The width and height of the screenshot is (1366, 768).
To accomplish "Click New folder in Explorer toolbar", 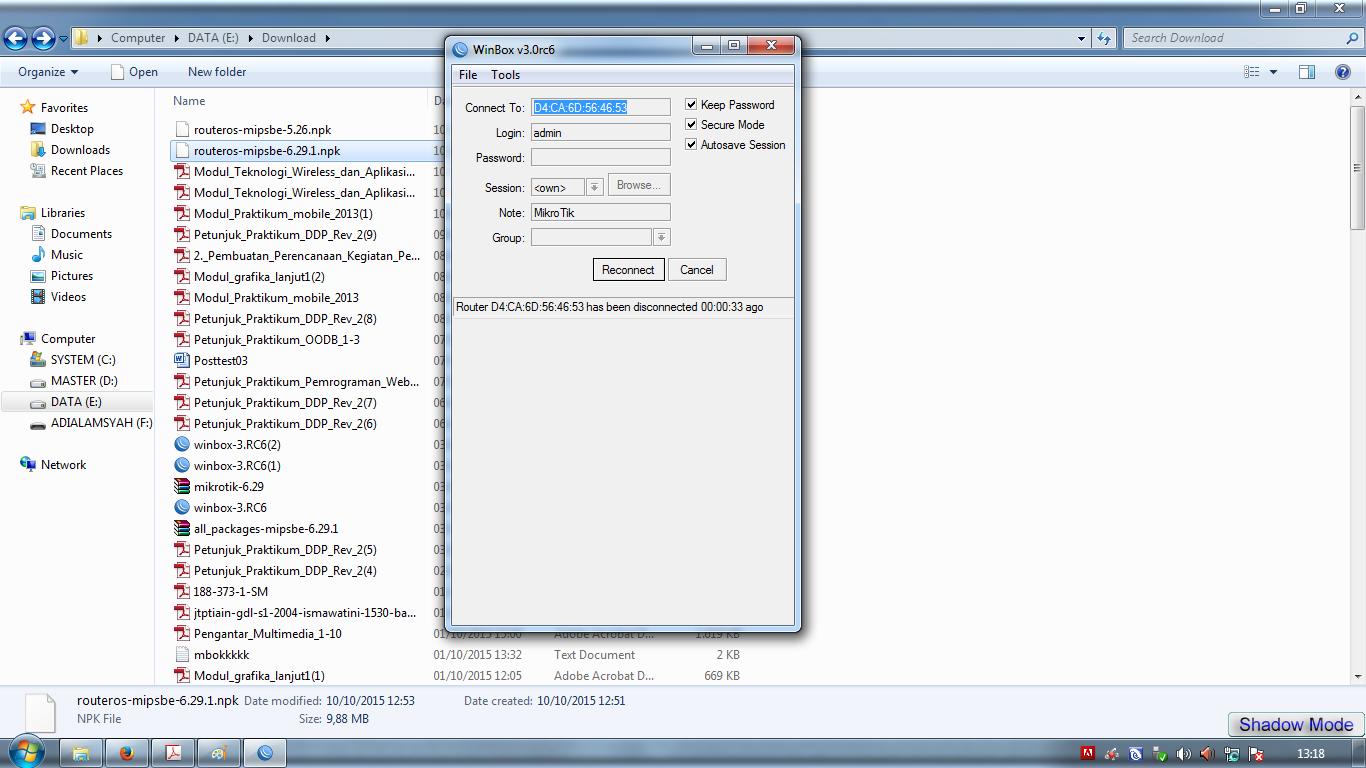I will [x=217, y=72].
